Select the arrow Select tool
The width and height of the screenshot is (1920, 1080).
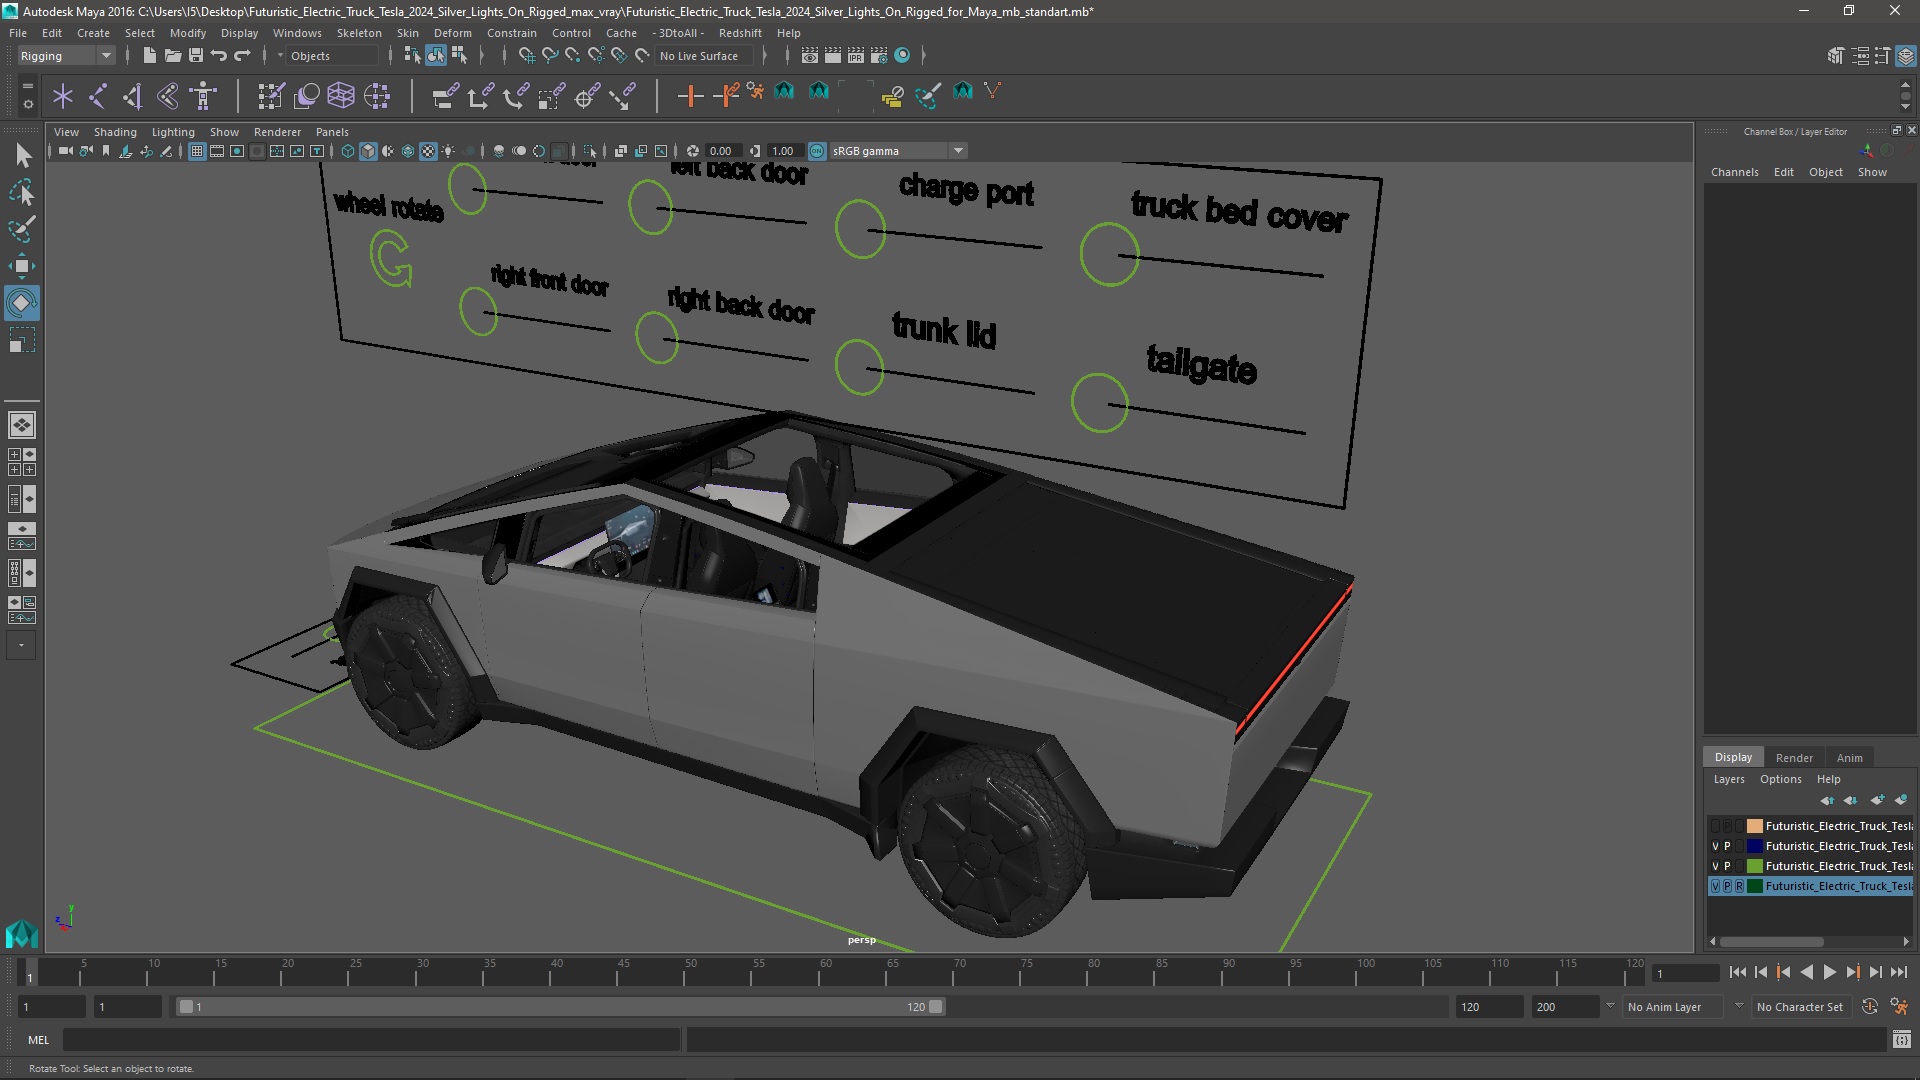click(22, 155)
